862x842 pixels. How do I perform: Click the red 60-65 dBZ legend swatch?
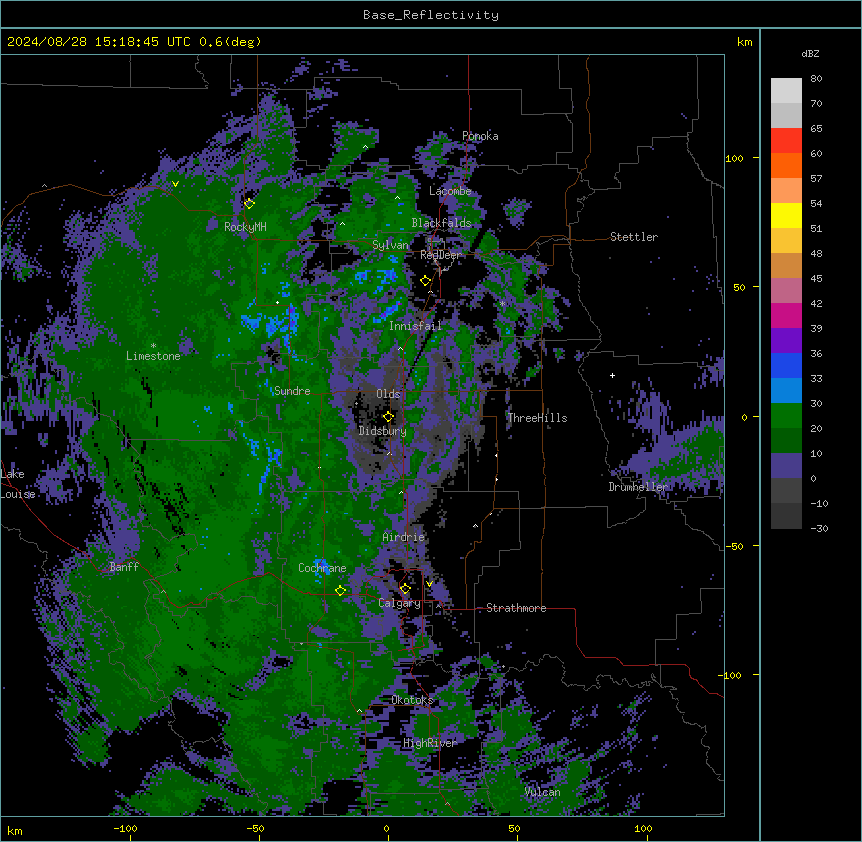tap(786, 141)
